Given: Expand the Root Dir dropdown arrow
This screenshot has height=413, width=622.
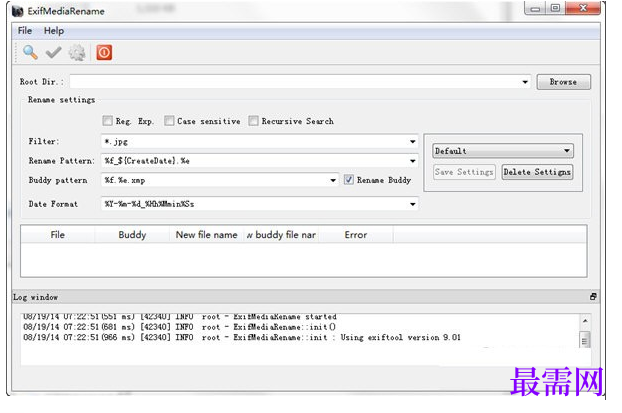Looking at the screenshot, I should 525,82.
